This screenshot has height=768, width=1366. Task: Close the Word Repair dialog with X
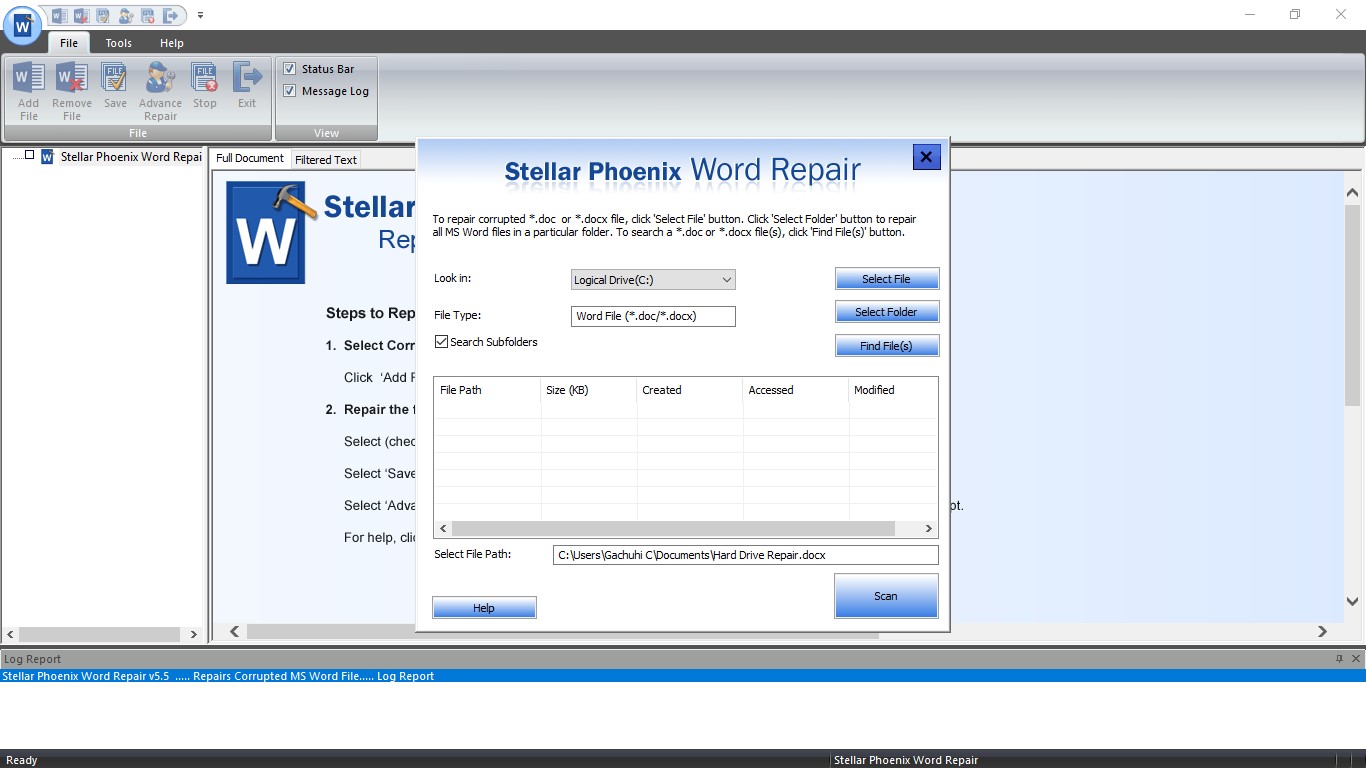click(x=926, y=157)
